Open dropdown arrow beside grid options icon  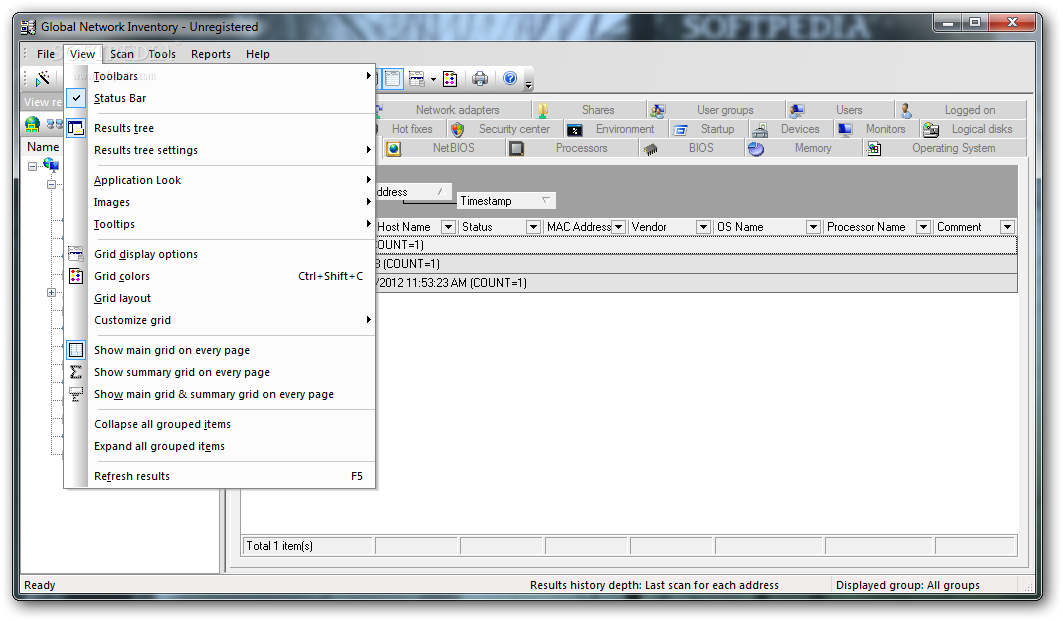point(433,79)
